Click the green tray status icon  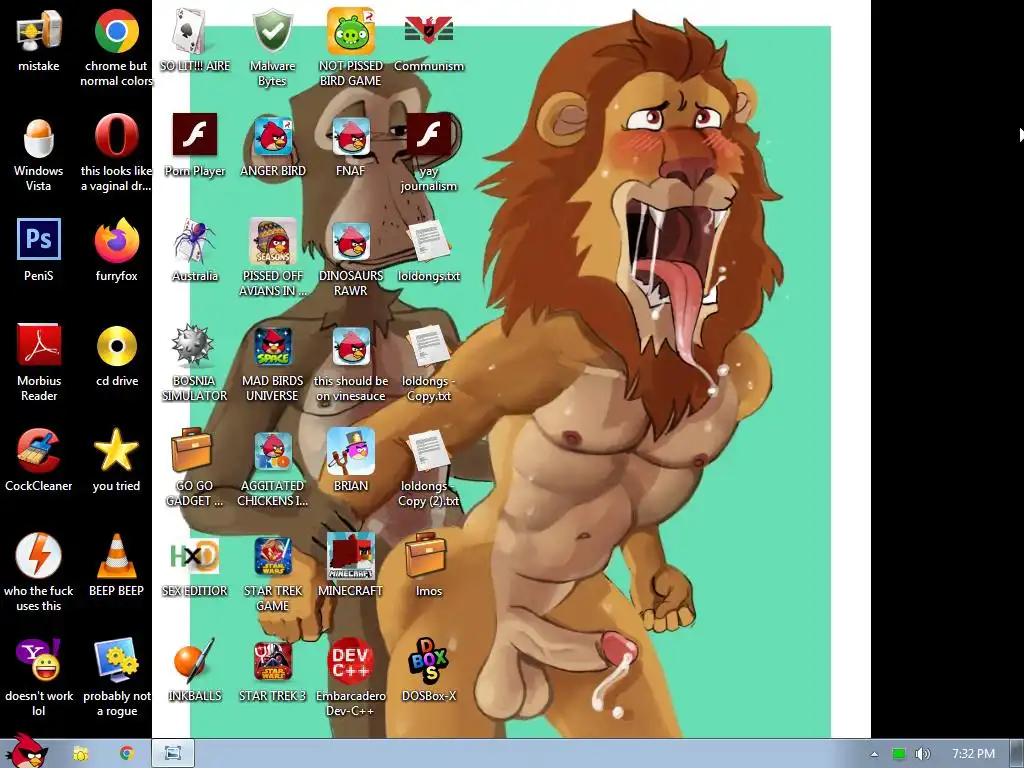coord(899,754)
